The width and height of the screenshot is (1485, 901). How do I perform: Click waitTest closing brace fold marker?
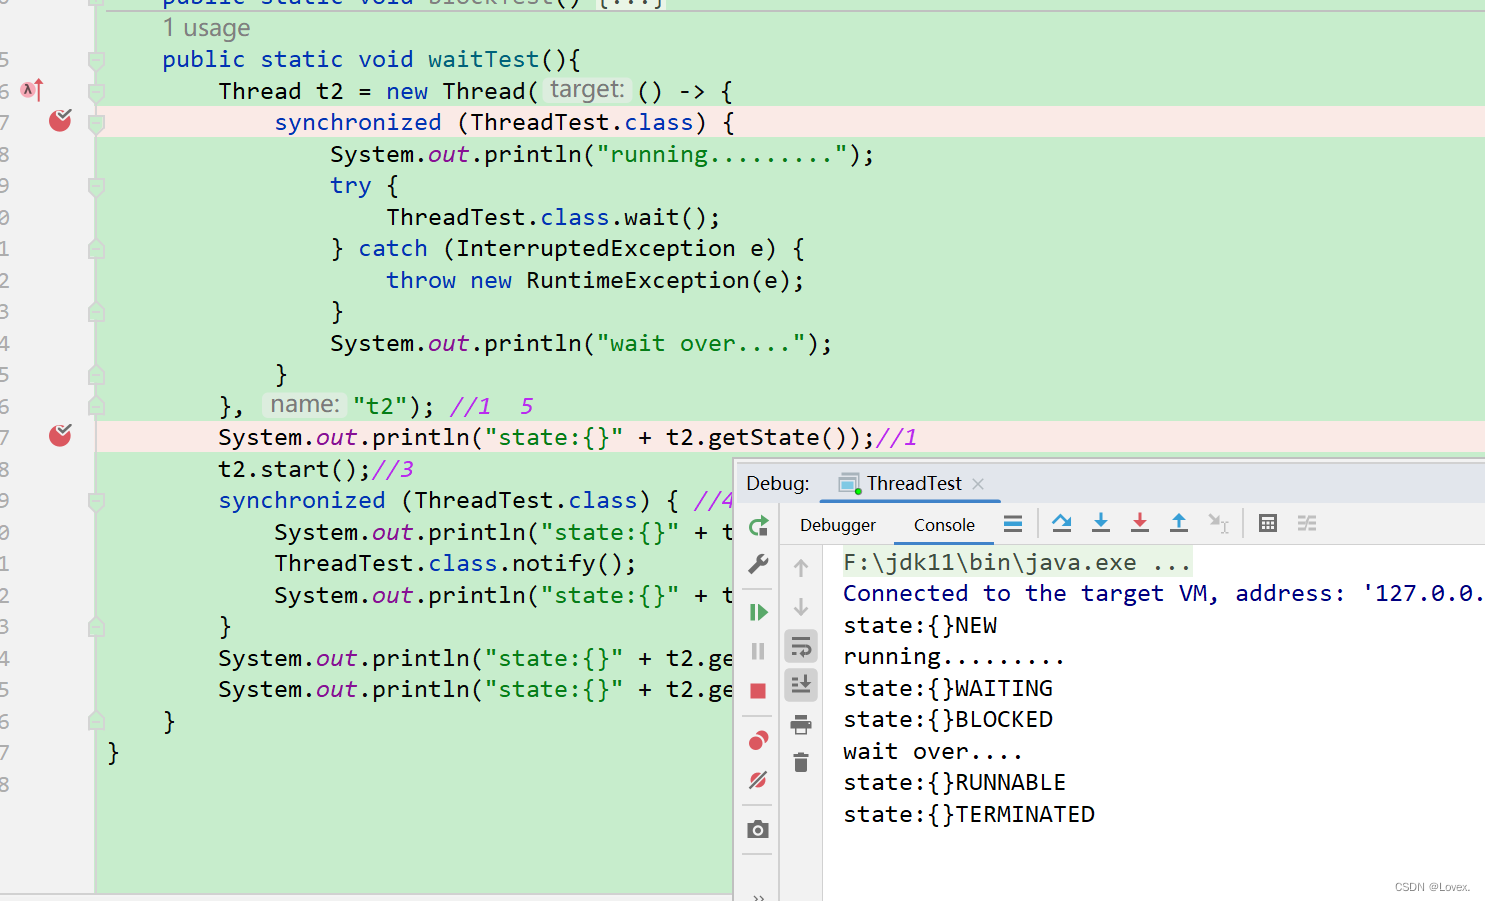pos(96,720)
